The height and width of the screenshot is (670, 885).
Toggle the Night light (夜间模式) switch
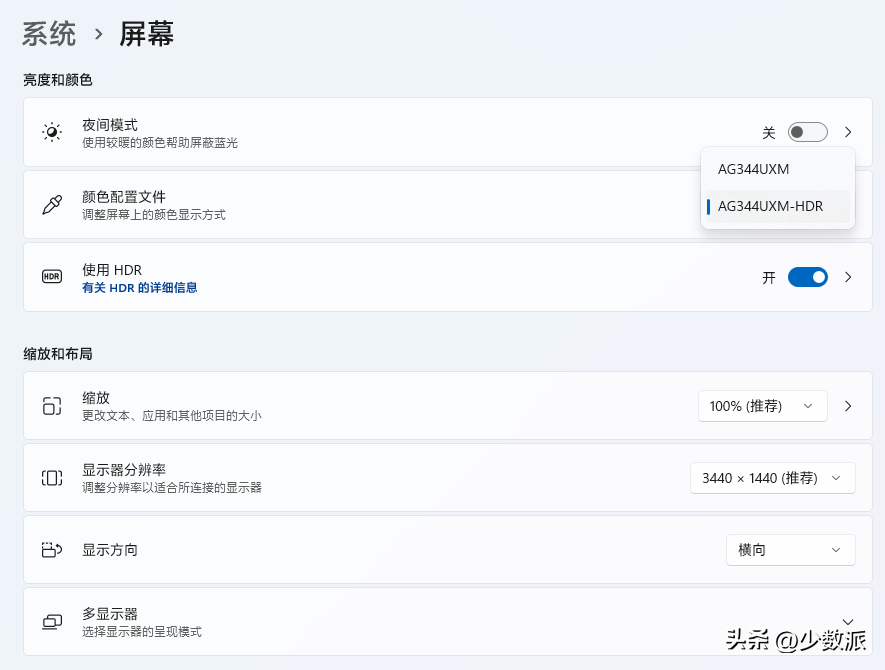(807, 132)
